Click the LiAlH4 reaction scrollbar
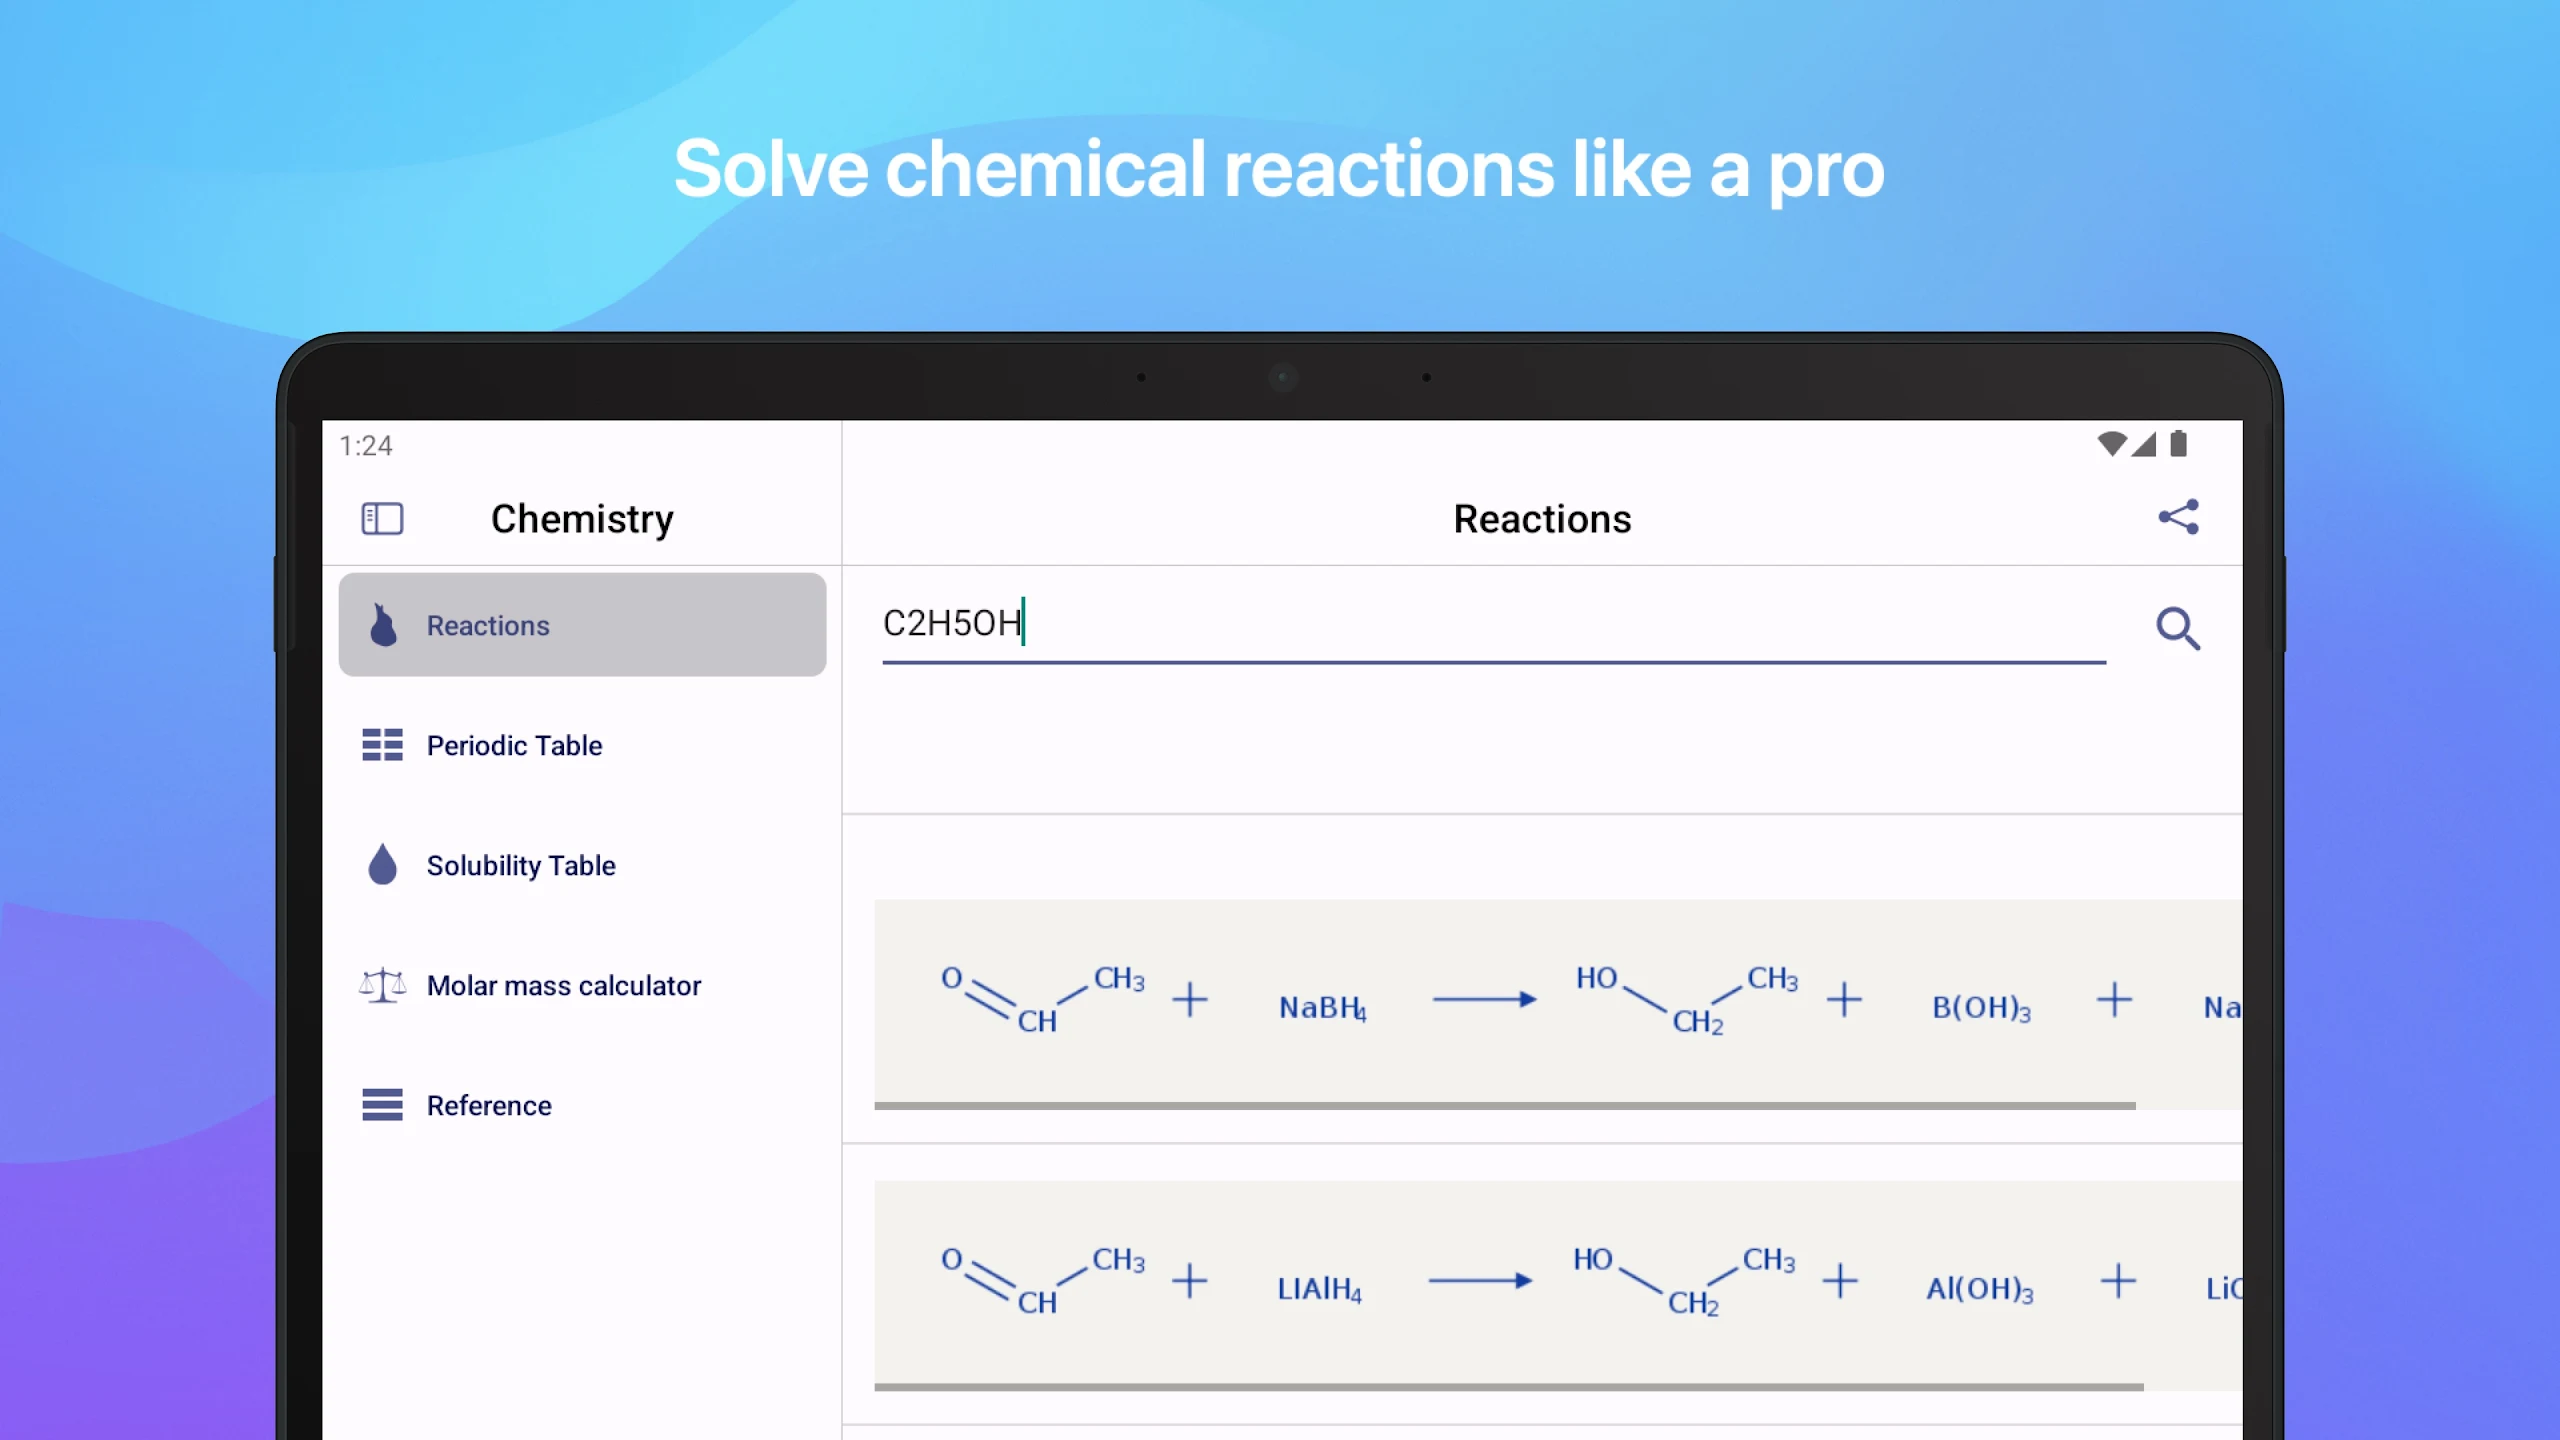This screenshot has width=2560, height=1440. [x=1508, y=1387]
